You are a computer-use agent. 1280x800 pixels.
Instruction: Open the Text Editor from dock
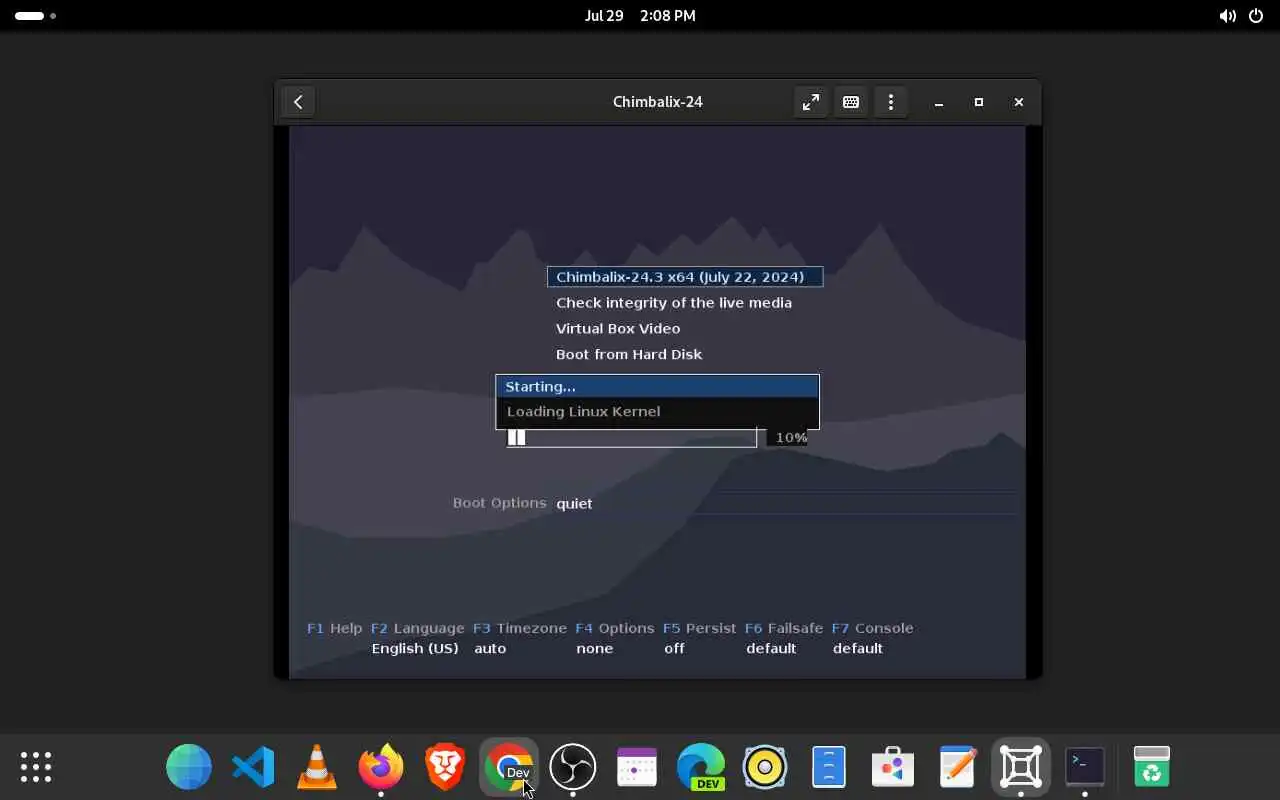coord(957,767)
